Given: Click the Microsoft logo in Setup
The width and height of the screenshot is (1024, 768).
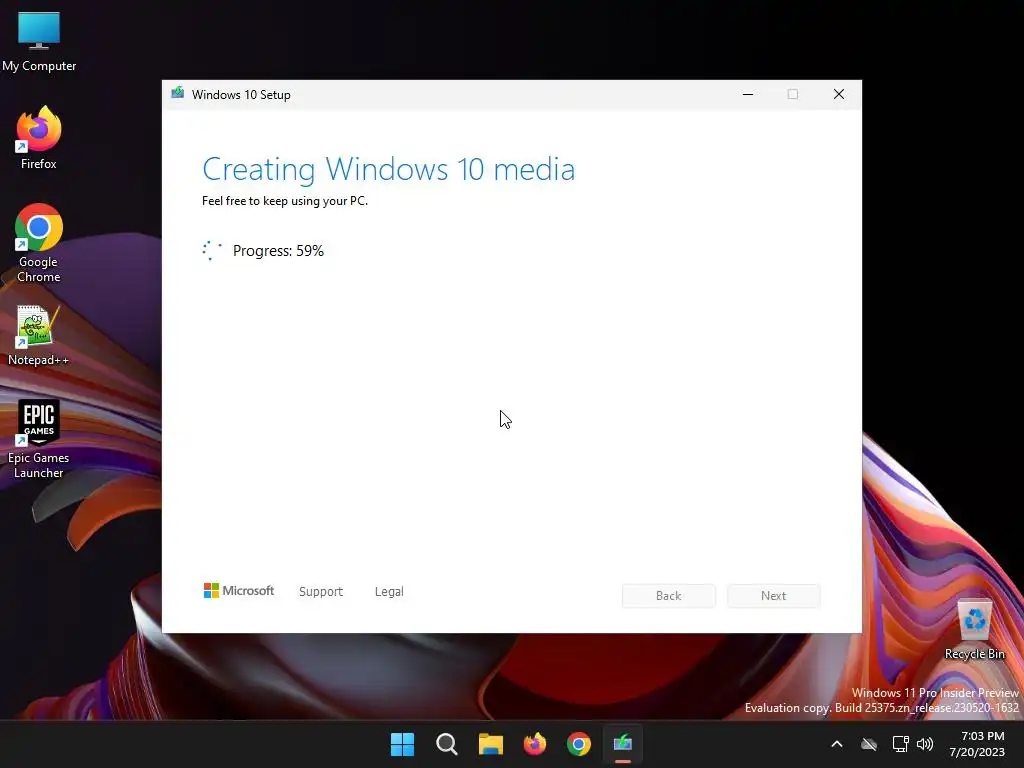Looking at the screenshot, I should [x=239, y=590].
